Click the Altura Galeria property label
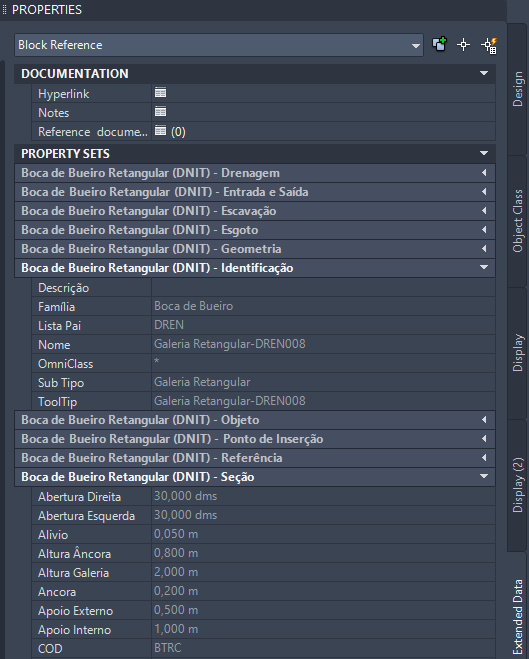Image resolution: width=529 pixels, height=659 pixels. [x=74, y=573]
